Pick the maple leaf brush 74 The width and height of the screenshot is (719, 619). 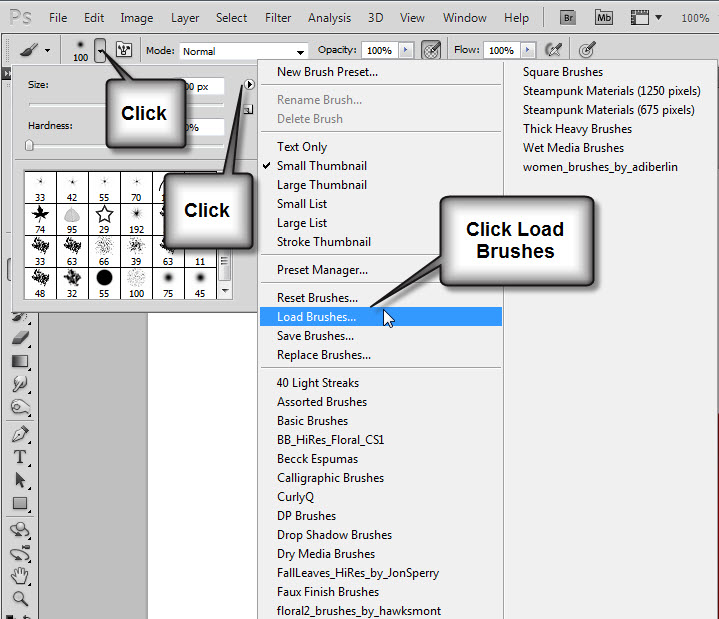[40, 219]
